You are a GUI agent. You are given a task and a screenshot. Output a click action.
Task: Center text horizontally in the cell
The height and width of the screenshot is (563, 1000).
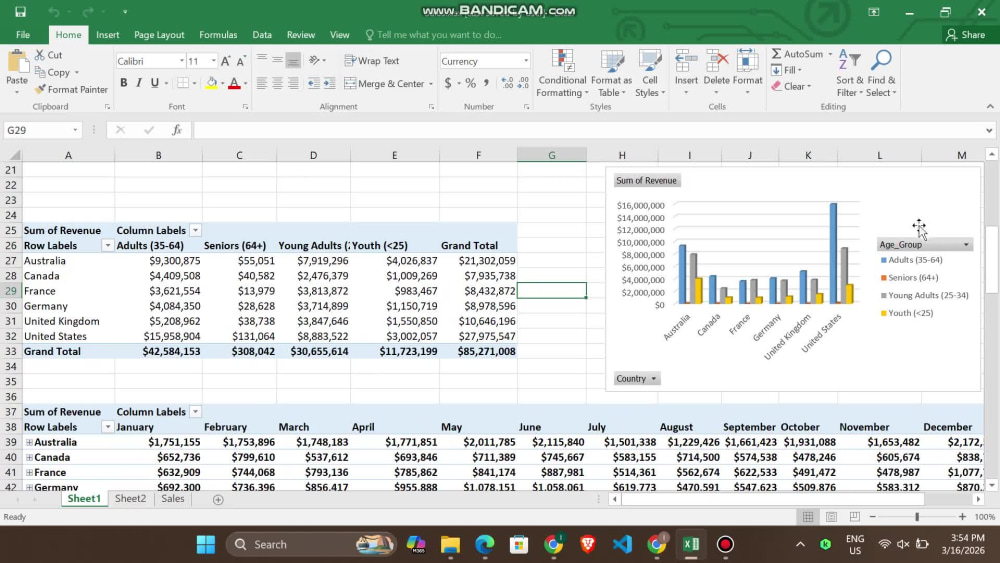[x=277, y=83]
